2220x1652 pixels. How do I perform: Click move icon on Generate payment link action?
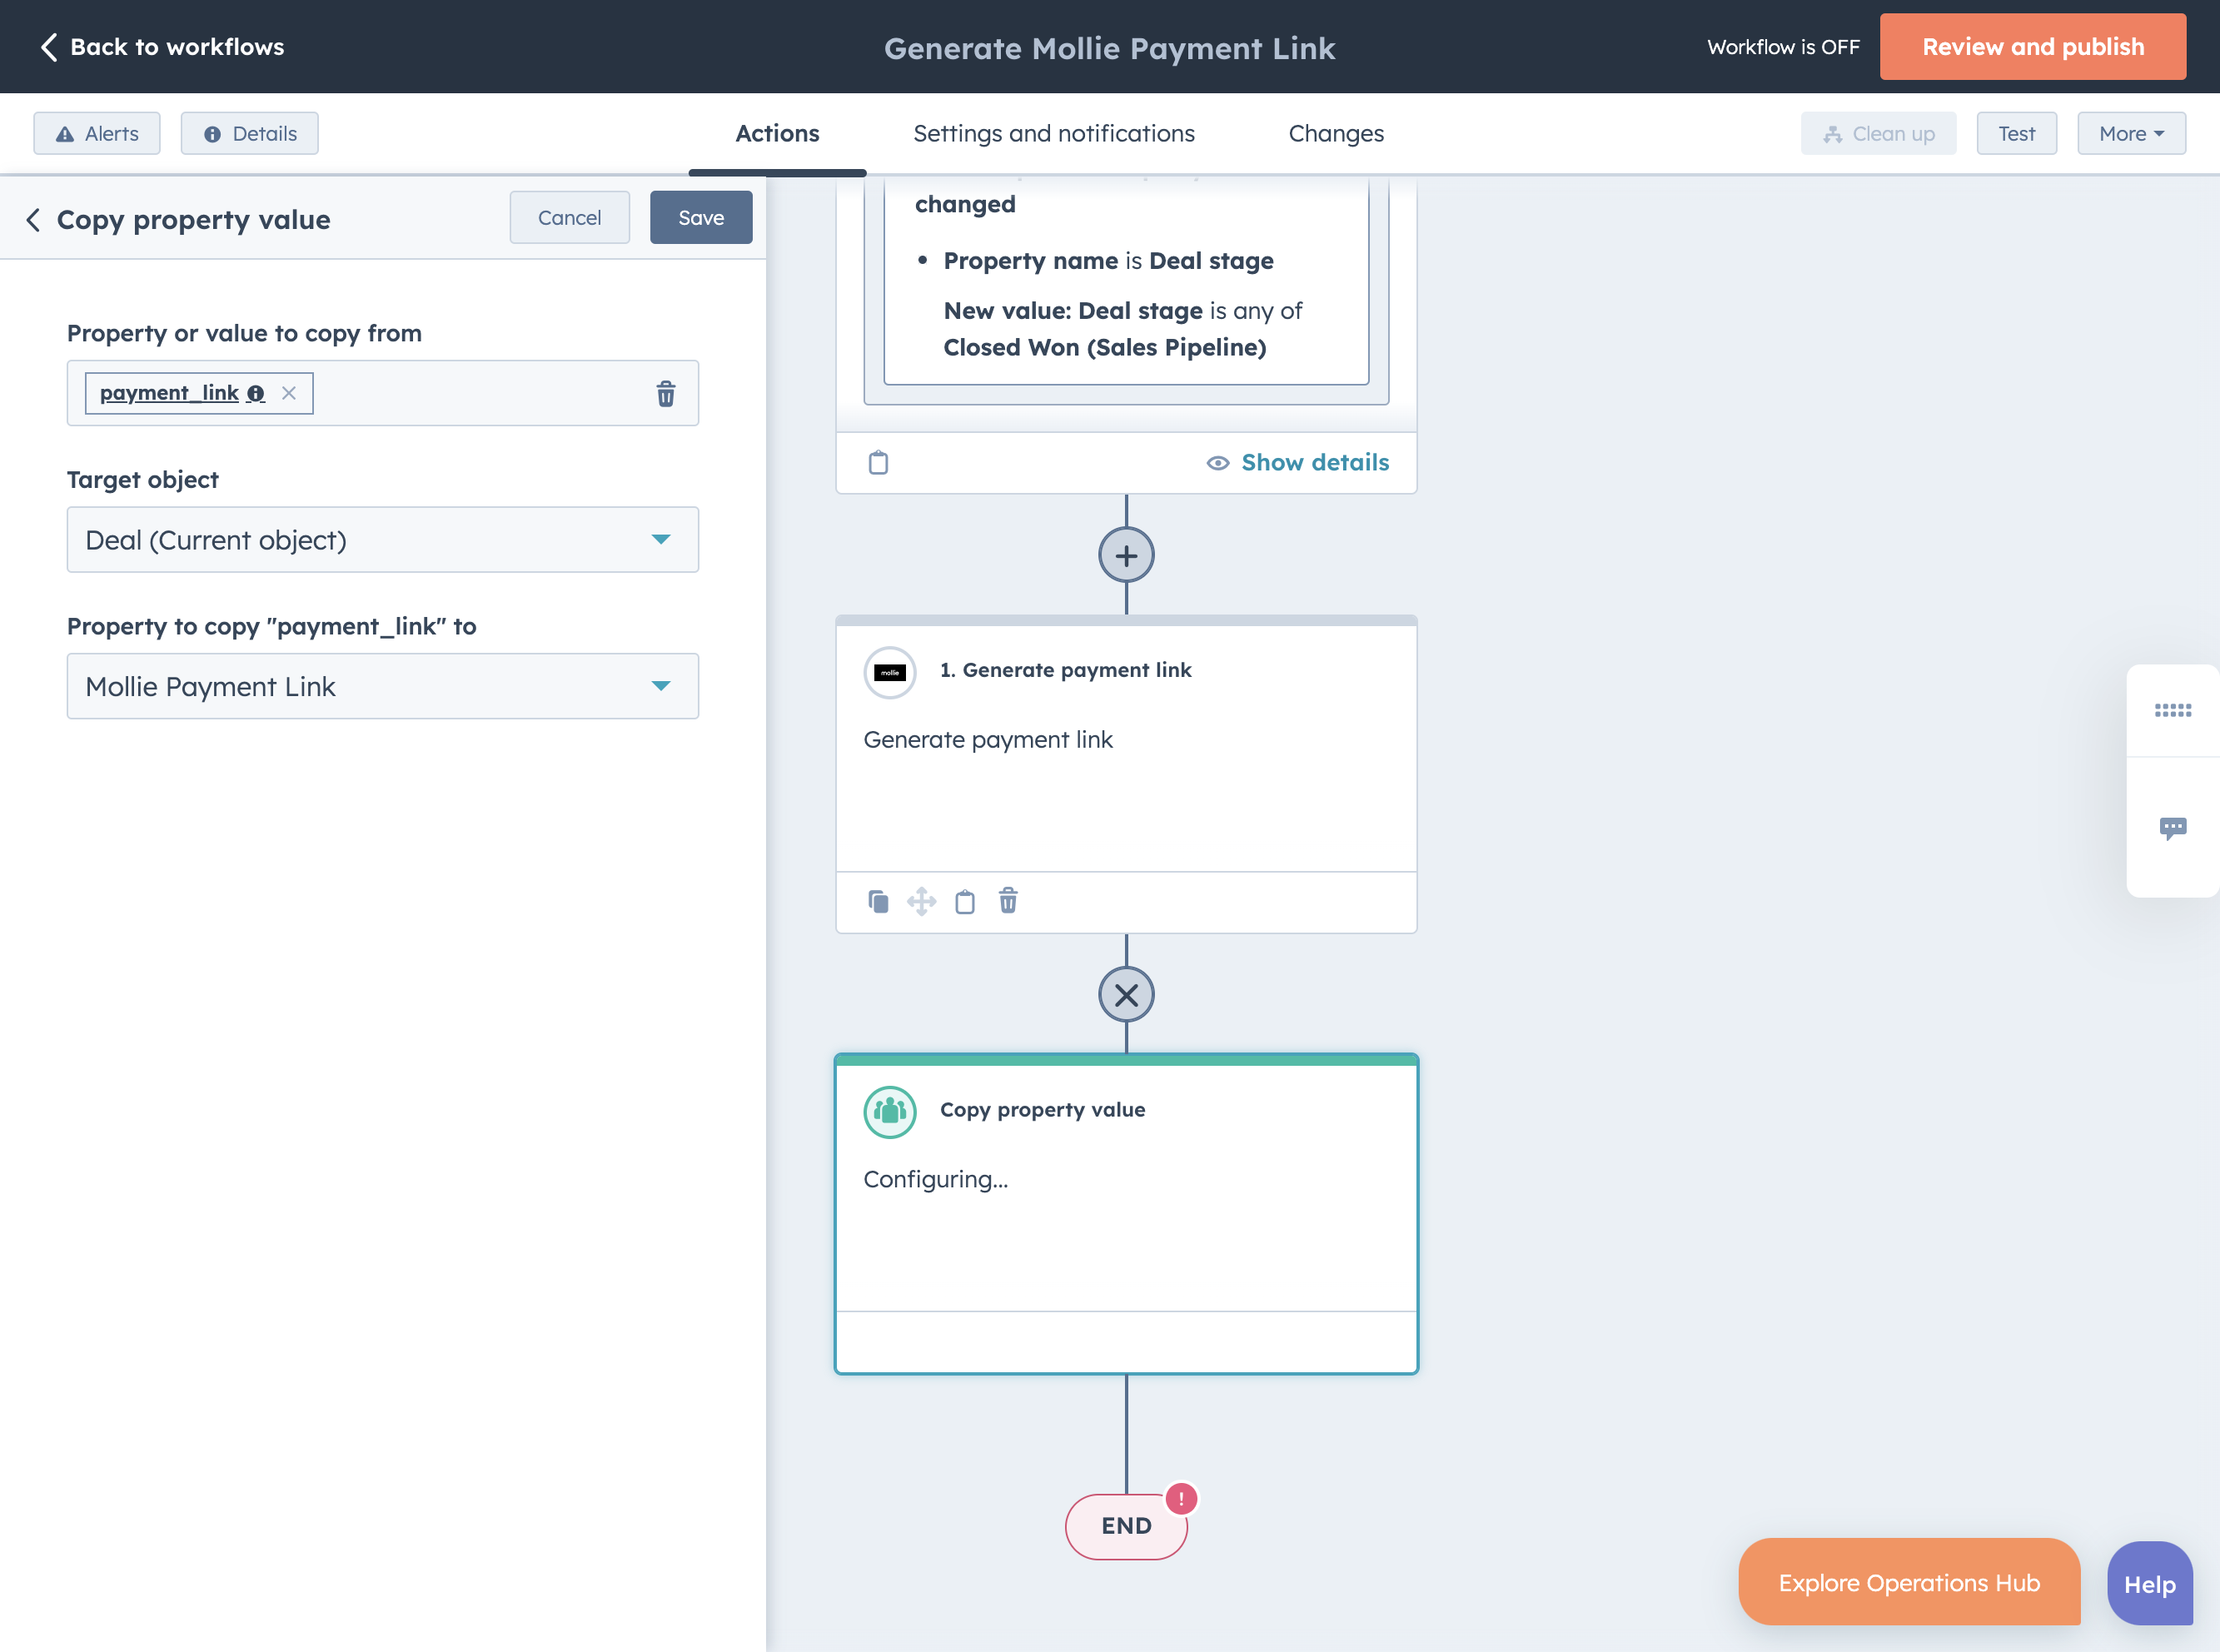point(921,901)
